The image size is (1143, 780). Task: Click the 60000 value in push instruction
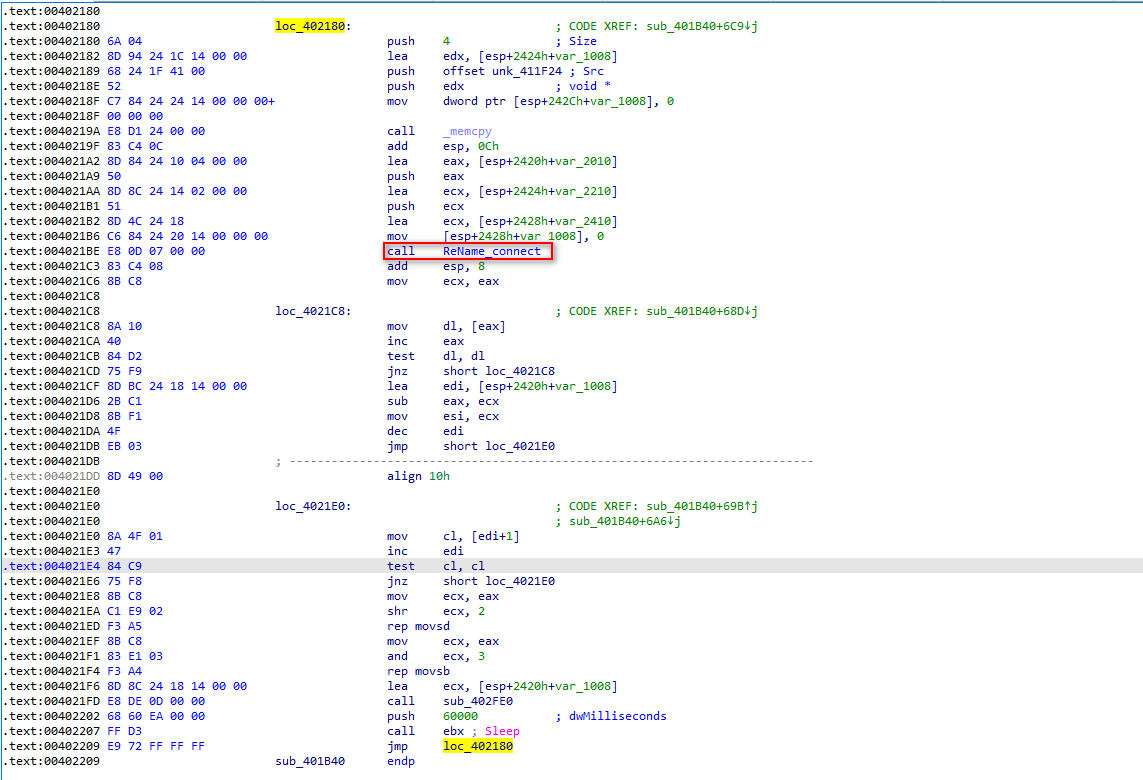click(461, 716)
